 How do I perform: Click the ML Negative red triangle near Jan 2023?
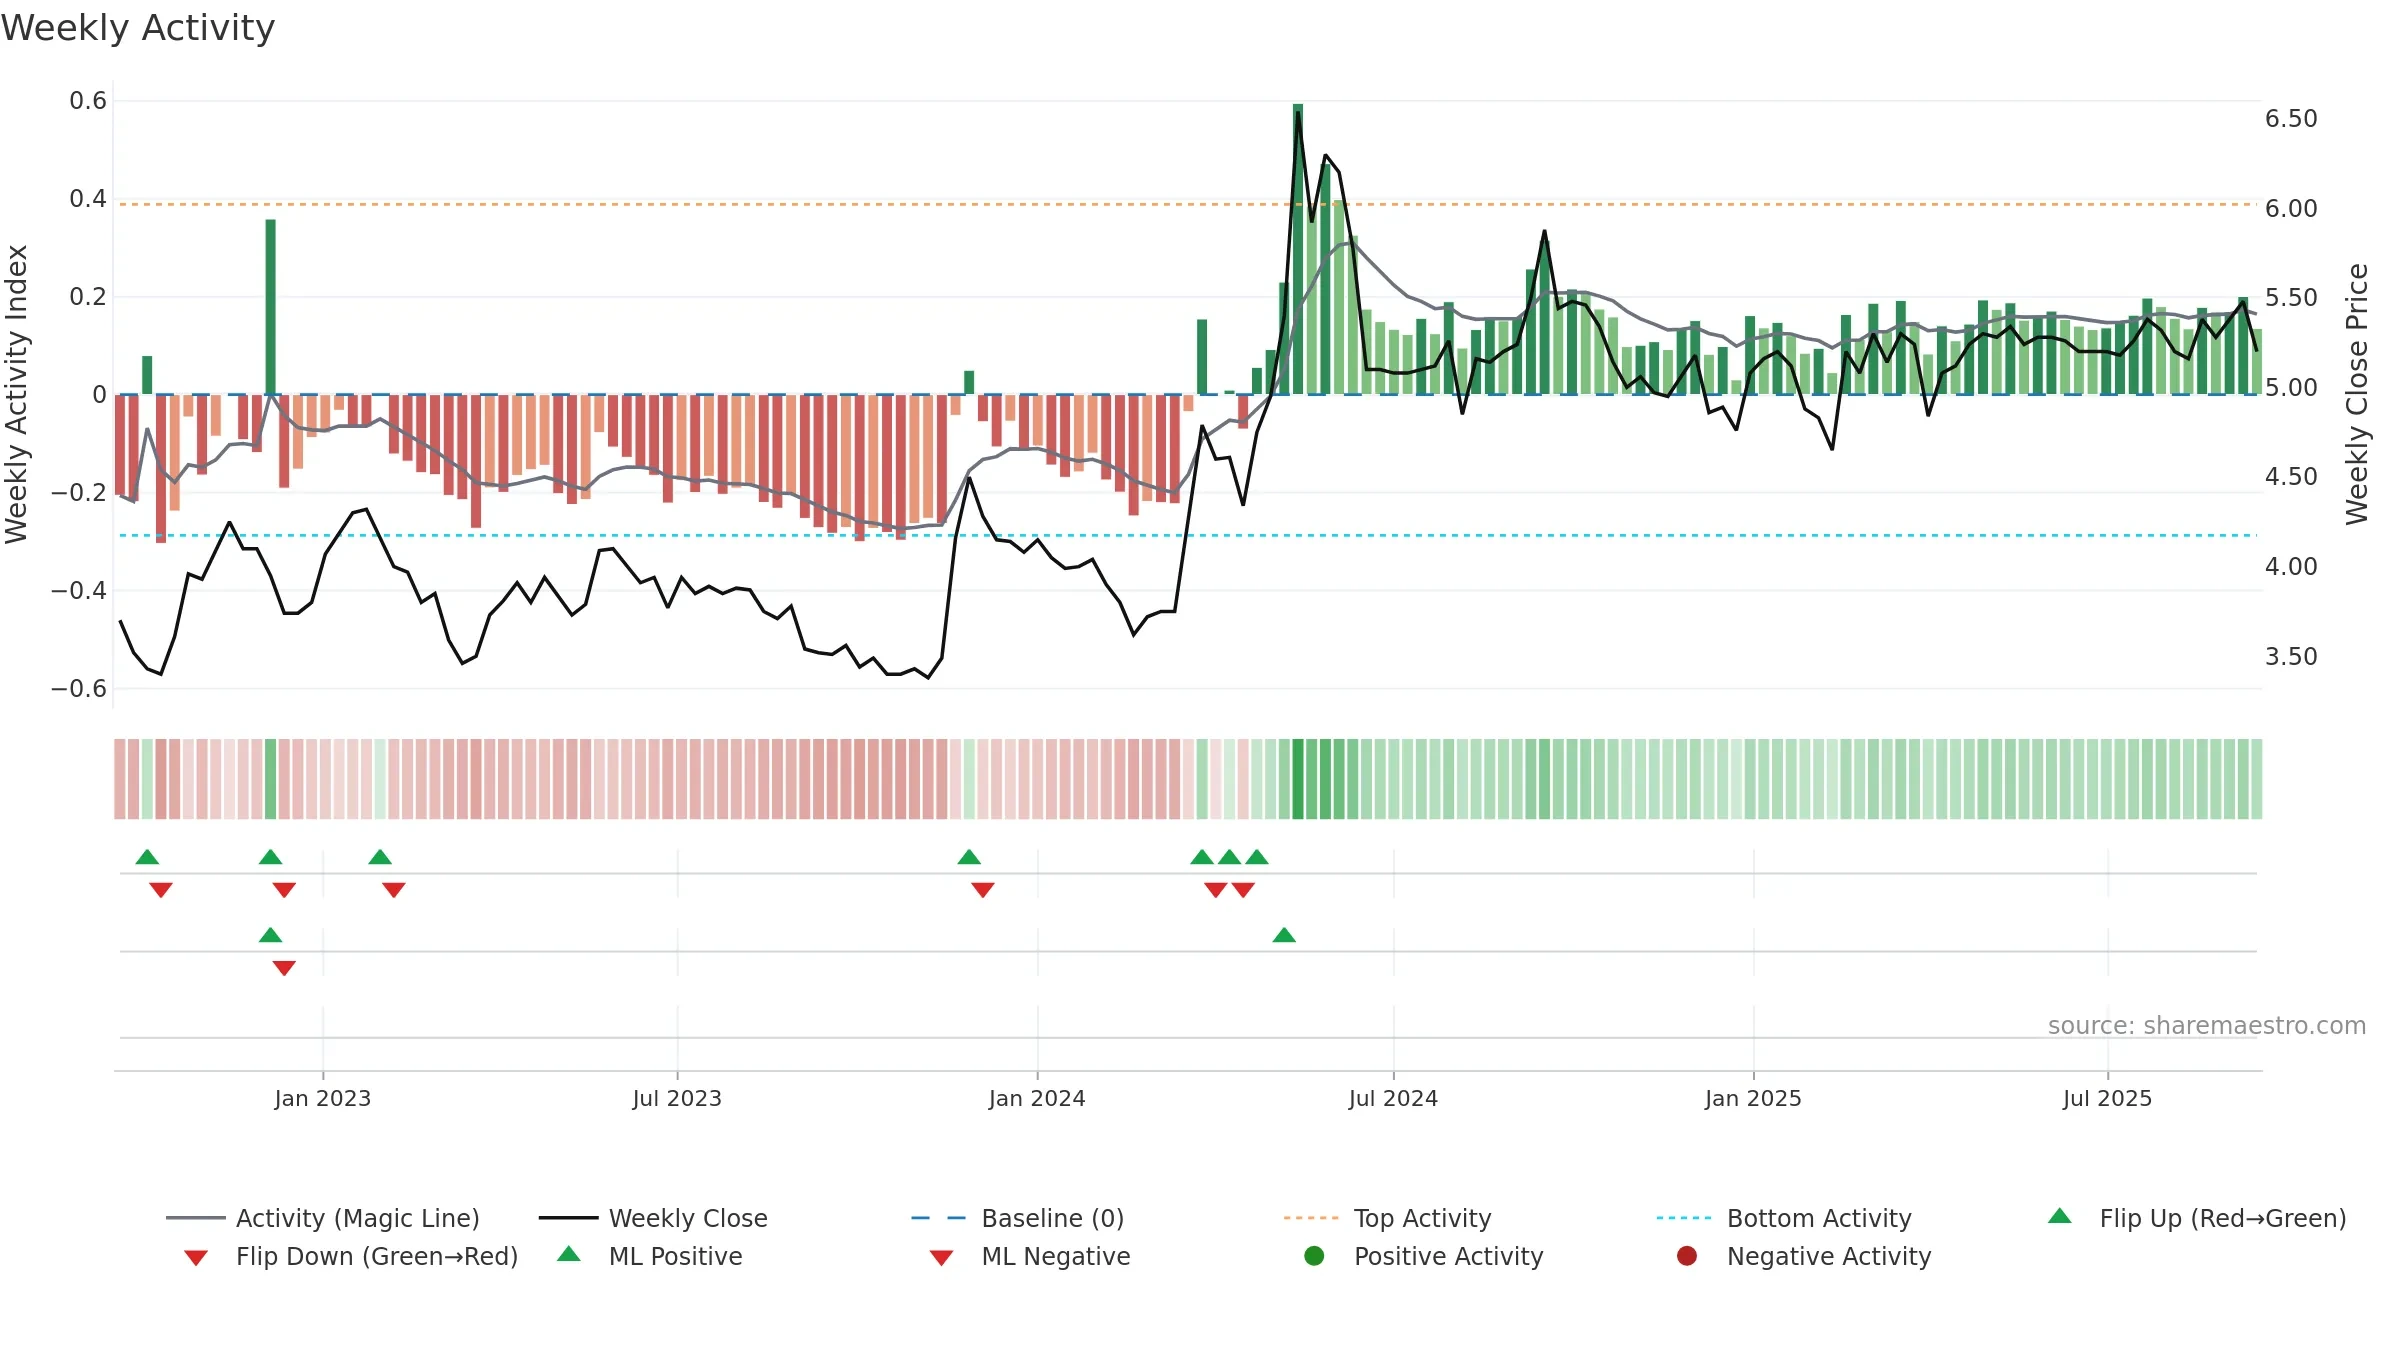click(x=284, y=968)
